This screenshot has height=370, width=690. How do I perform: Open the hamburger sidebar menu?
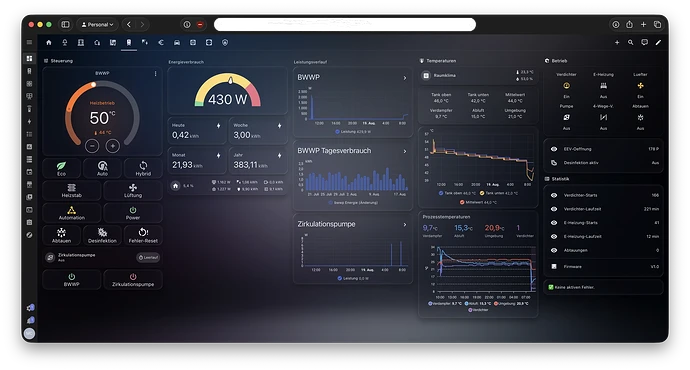coord(29,43)
